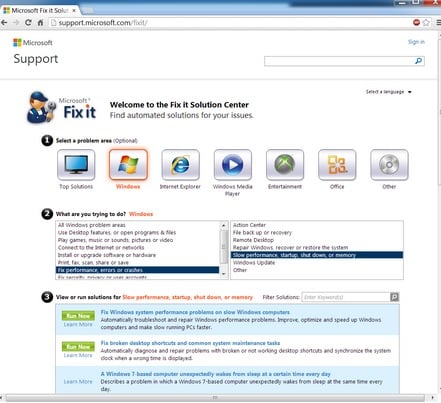This screenshot has height=403, width=441.
Task: Select 'Install or upgrade software or hardware'
Action: (137, 255)
